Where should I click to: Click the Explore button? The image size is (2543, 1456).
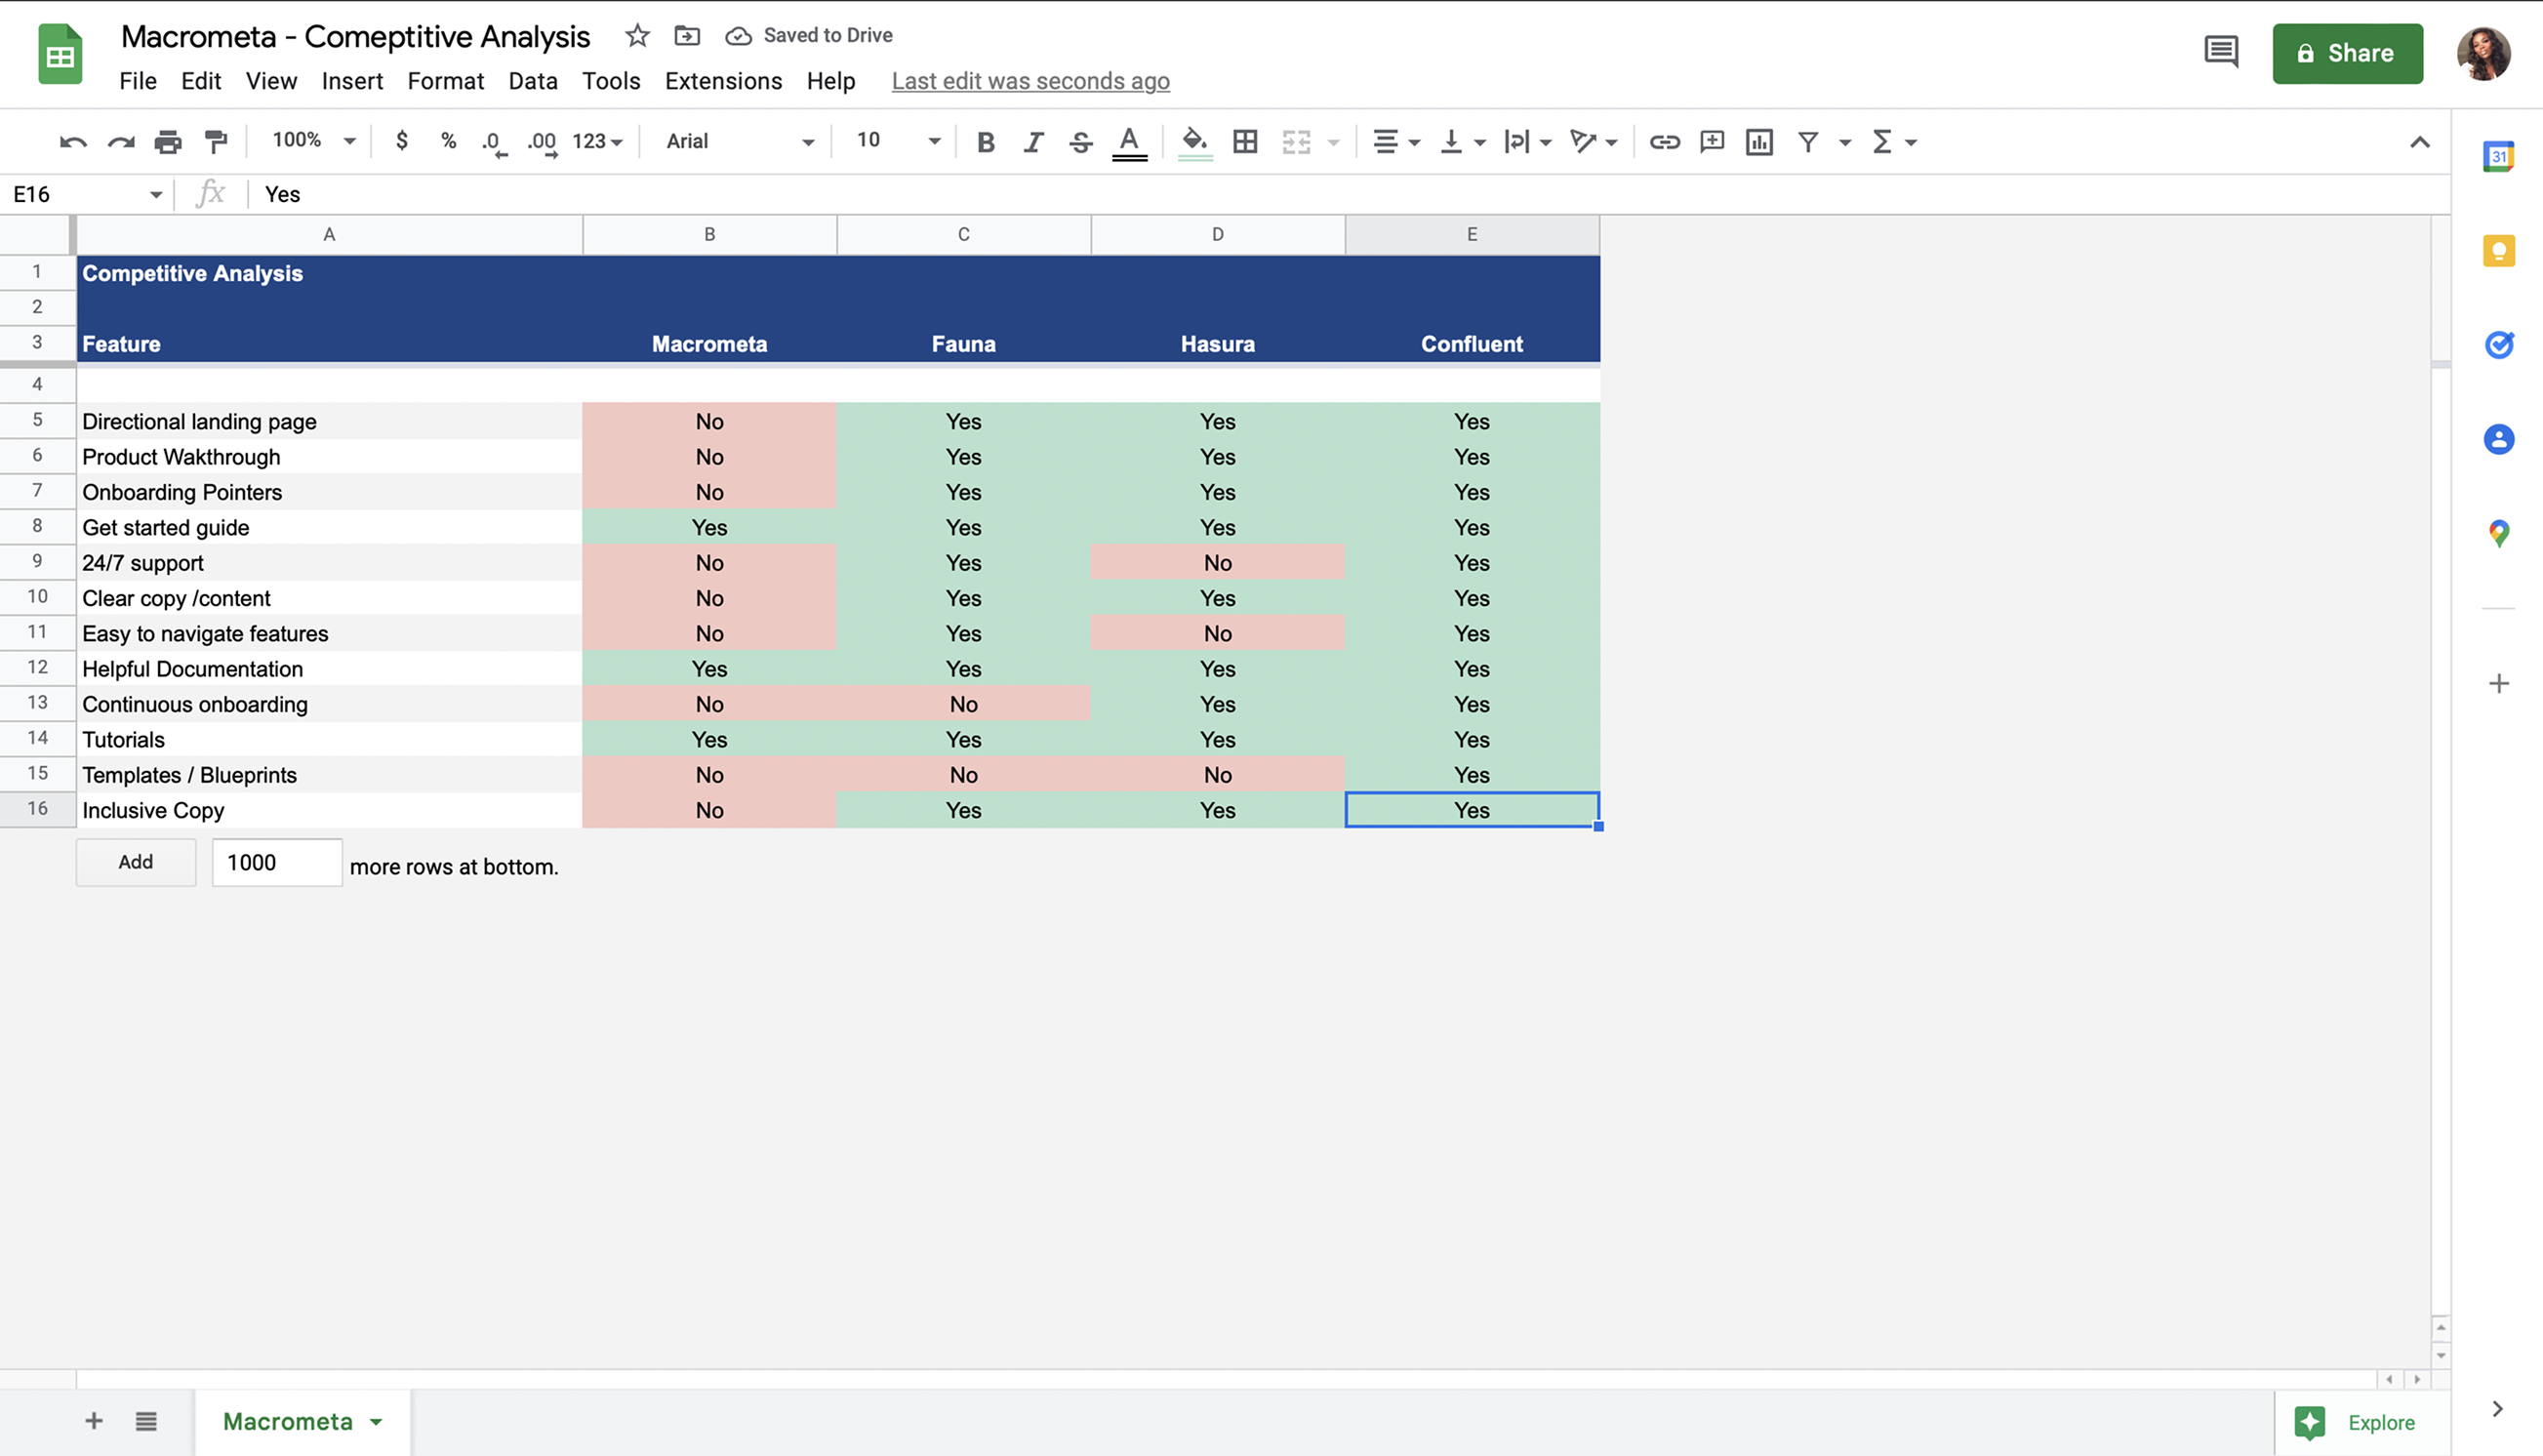pyautogui.click(x=2362, y=1422)
